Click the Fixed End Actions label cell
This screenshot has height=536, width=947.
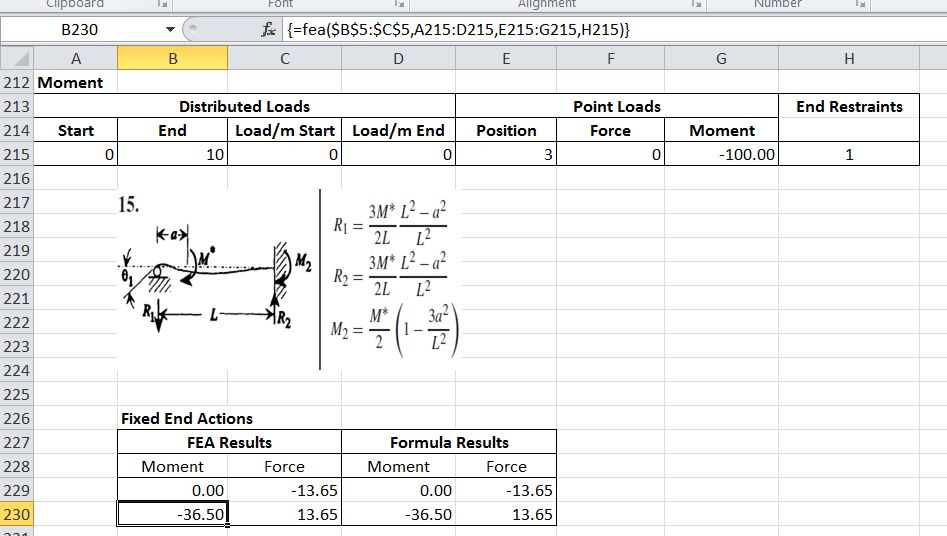tap(187, 419)
